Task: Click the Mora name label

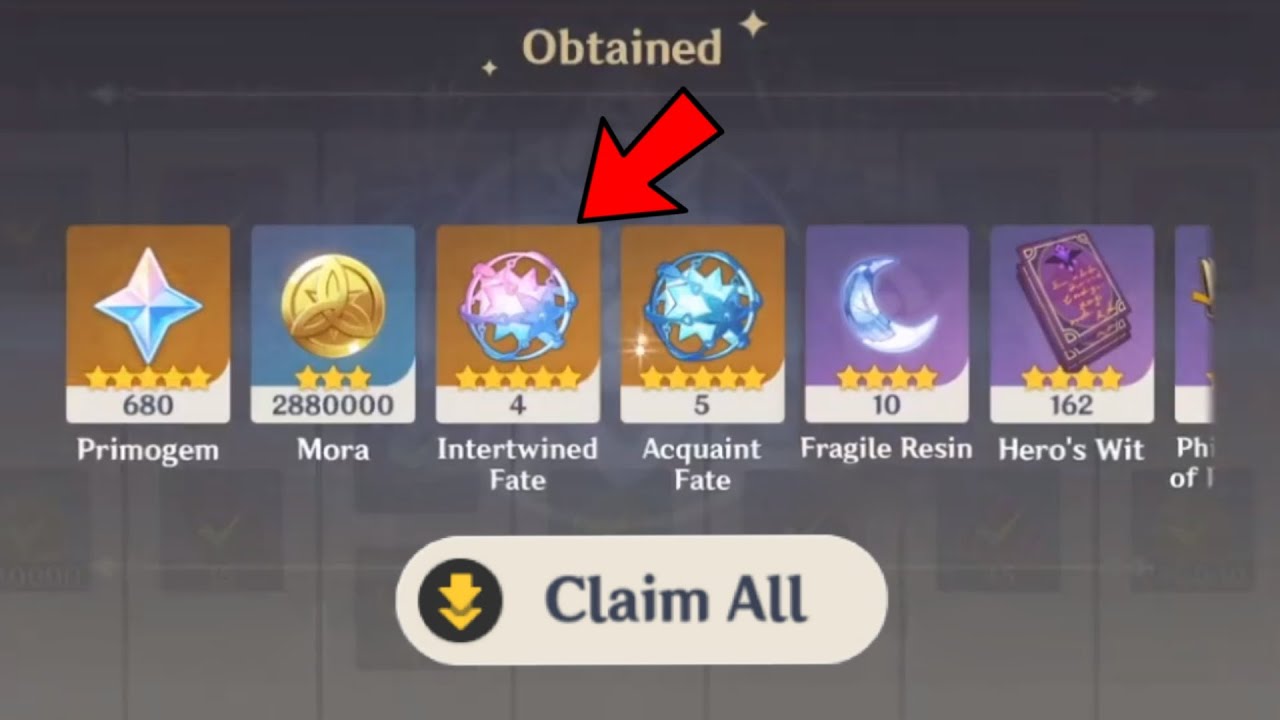Action: (333, 450)
